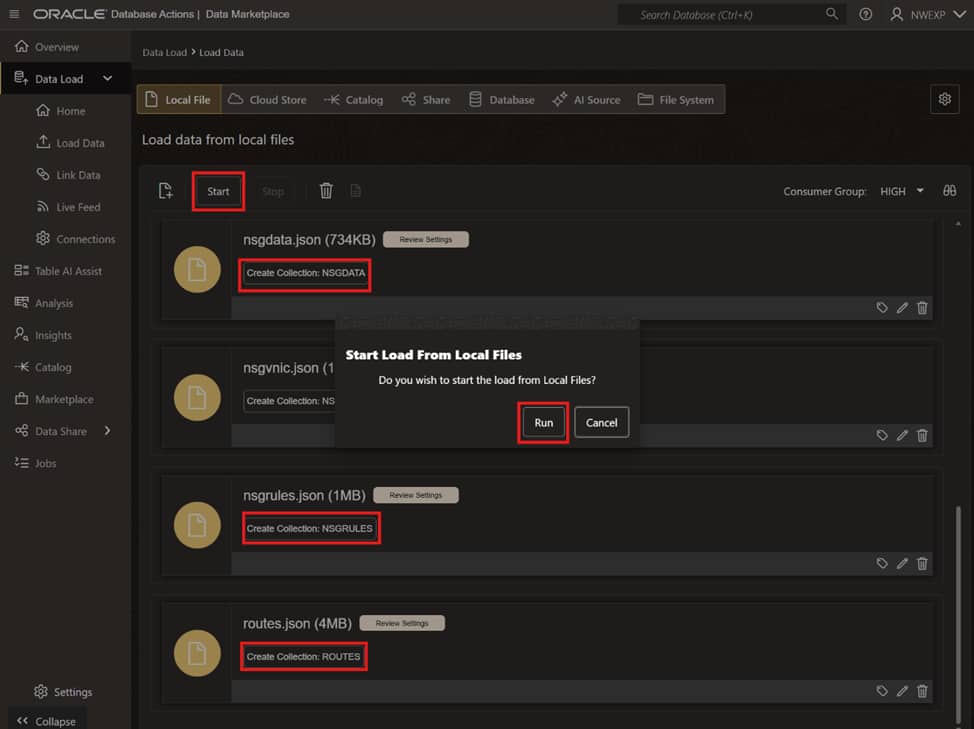Open Load Data in sidebar
The width and height of the screenshot is (974, 729).
click(x=70, y=143)
